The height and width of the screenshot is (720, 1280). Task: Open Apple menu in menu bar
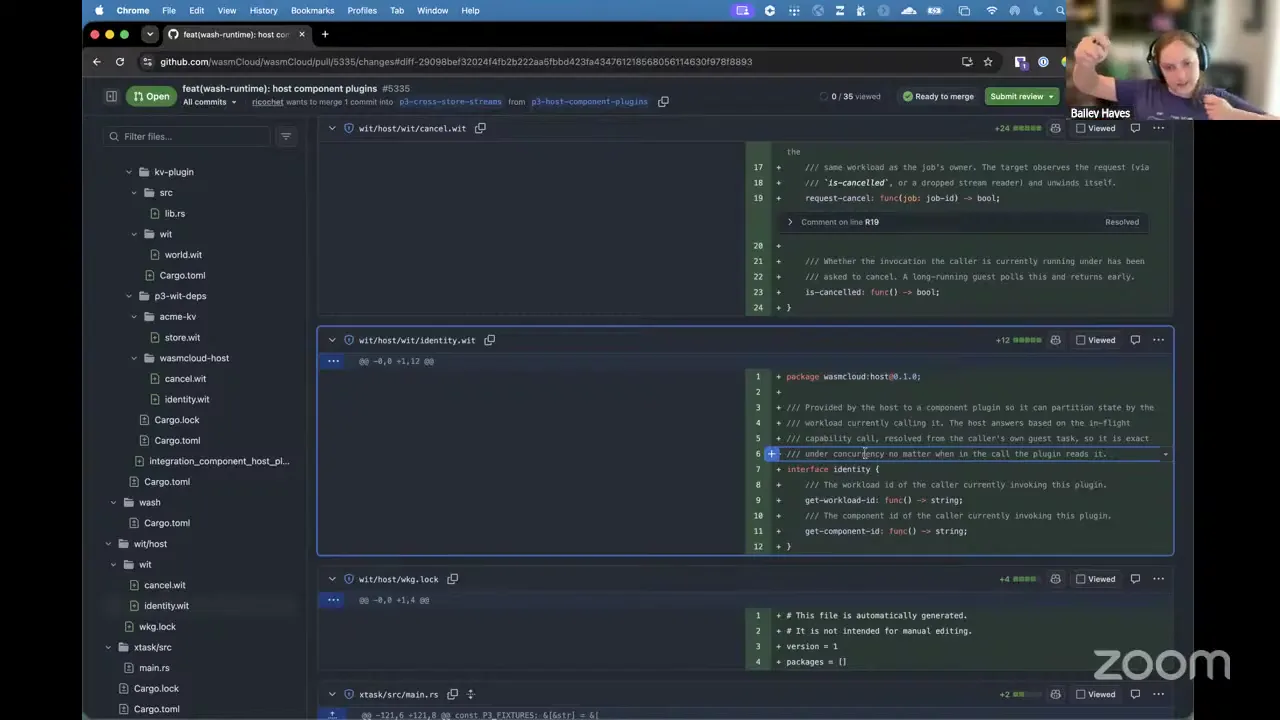point(99,10)
